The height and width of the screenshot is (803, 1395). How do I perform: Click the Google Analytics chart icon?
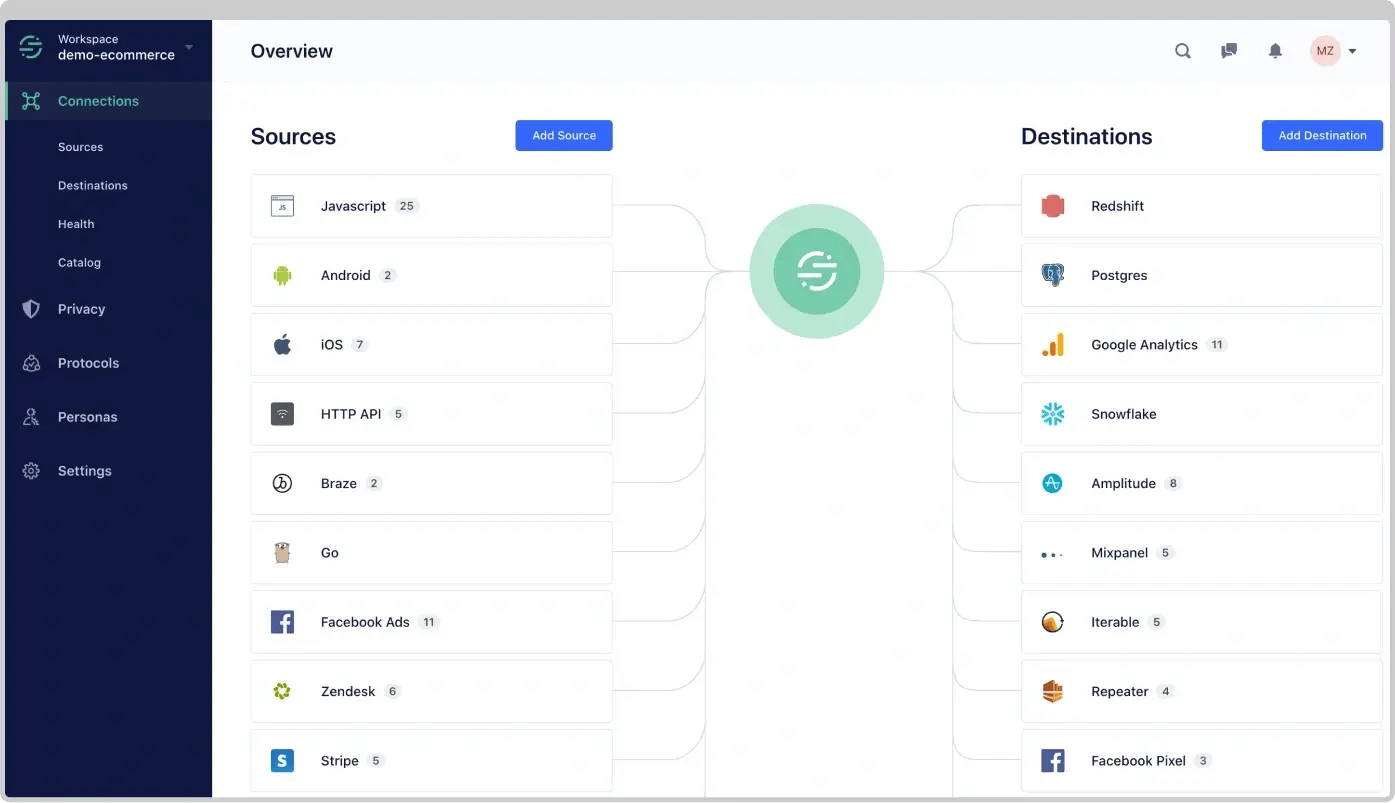coord(1052,345)
